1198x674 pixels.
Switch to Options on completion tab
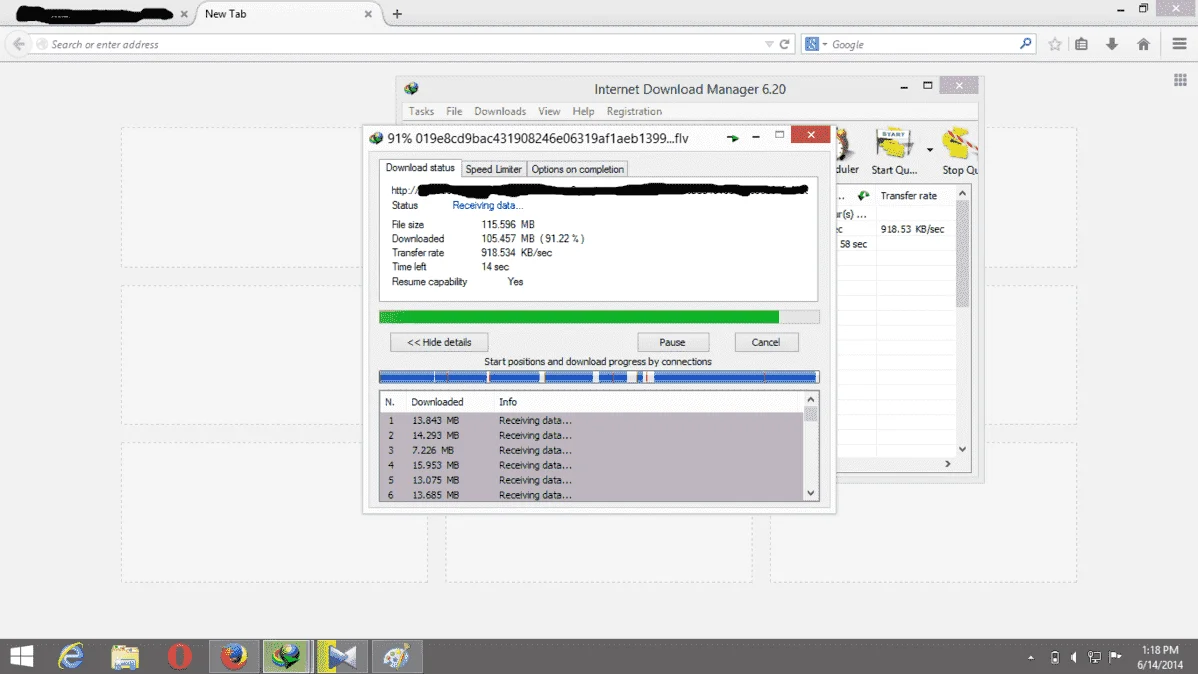coord(578,170)
